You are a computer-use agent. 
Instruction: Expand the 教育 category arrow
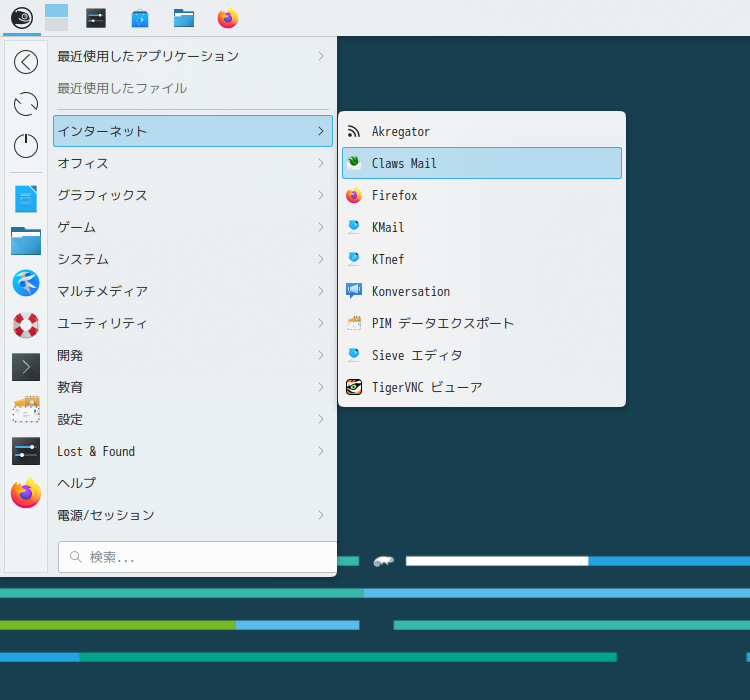pos(321,387)
